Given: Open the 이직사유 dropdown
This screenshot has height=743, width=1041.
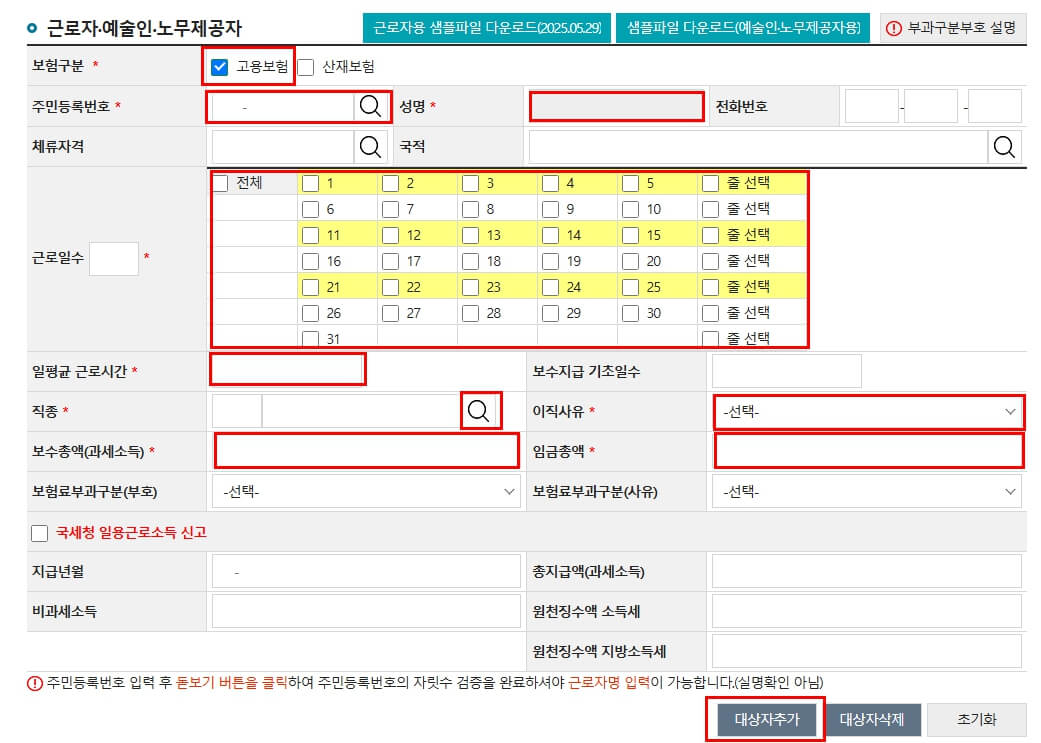Looking at the screenshot, I should tap(868, 412).
